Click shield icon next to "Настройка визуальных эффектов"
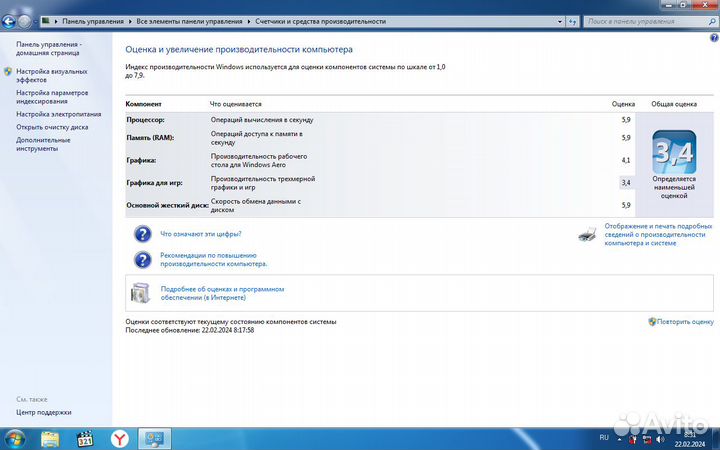The width and height of the screenshot is (720, 450). click(x=8, y=72)
